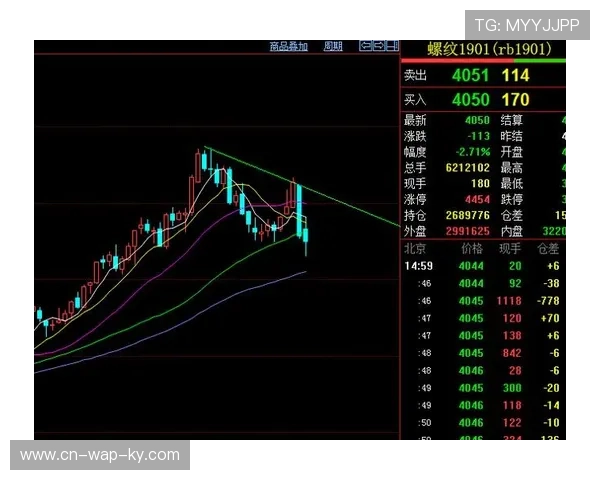Select the tick row with volume 138
The width and height of the screenshot is (600, 480).
click(483, 336)
